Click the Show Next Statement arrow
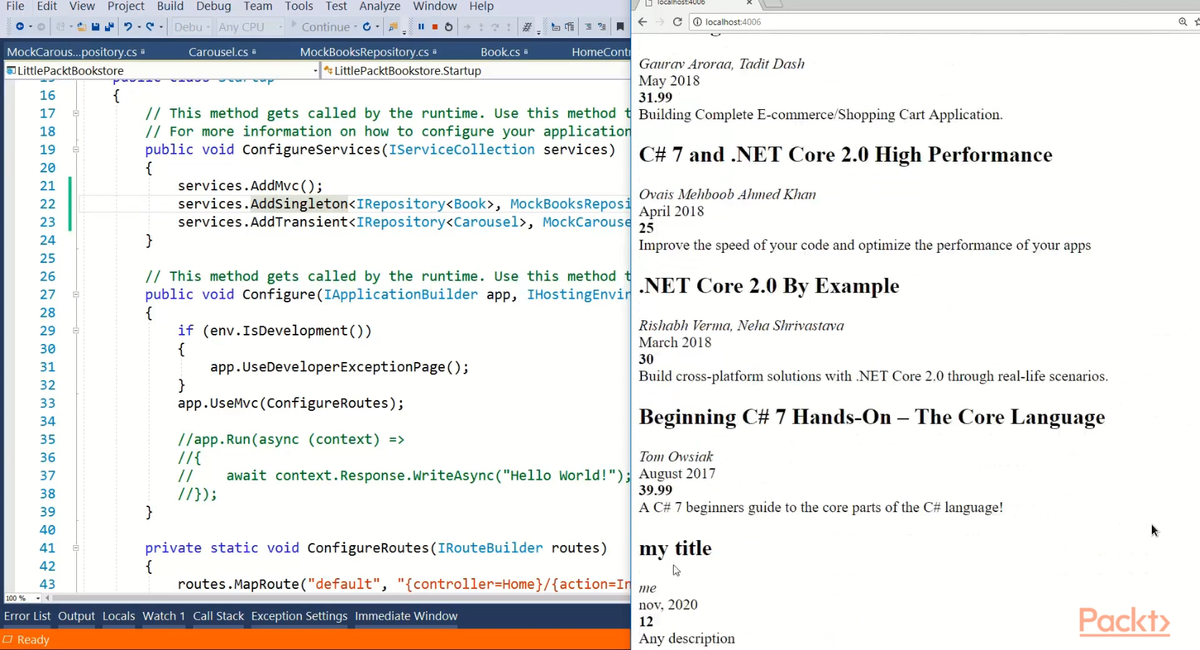Image resolution: width=1200 pixels, height=650 pixels. tap(467, 27)
